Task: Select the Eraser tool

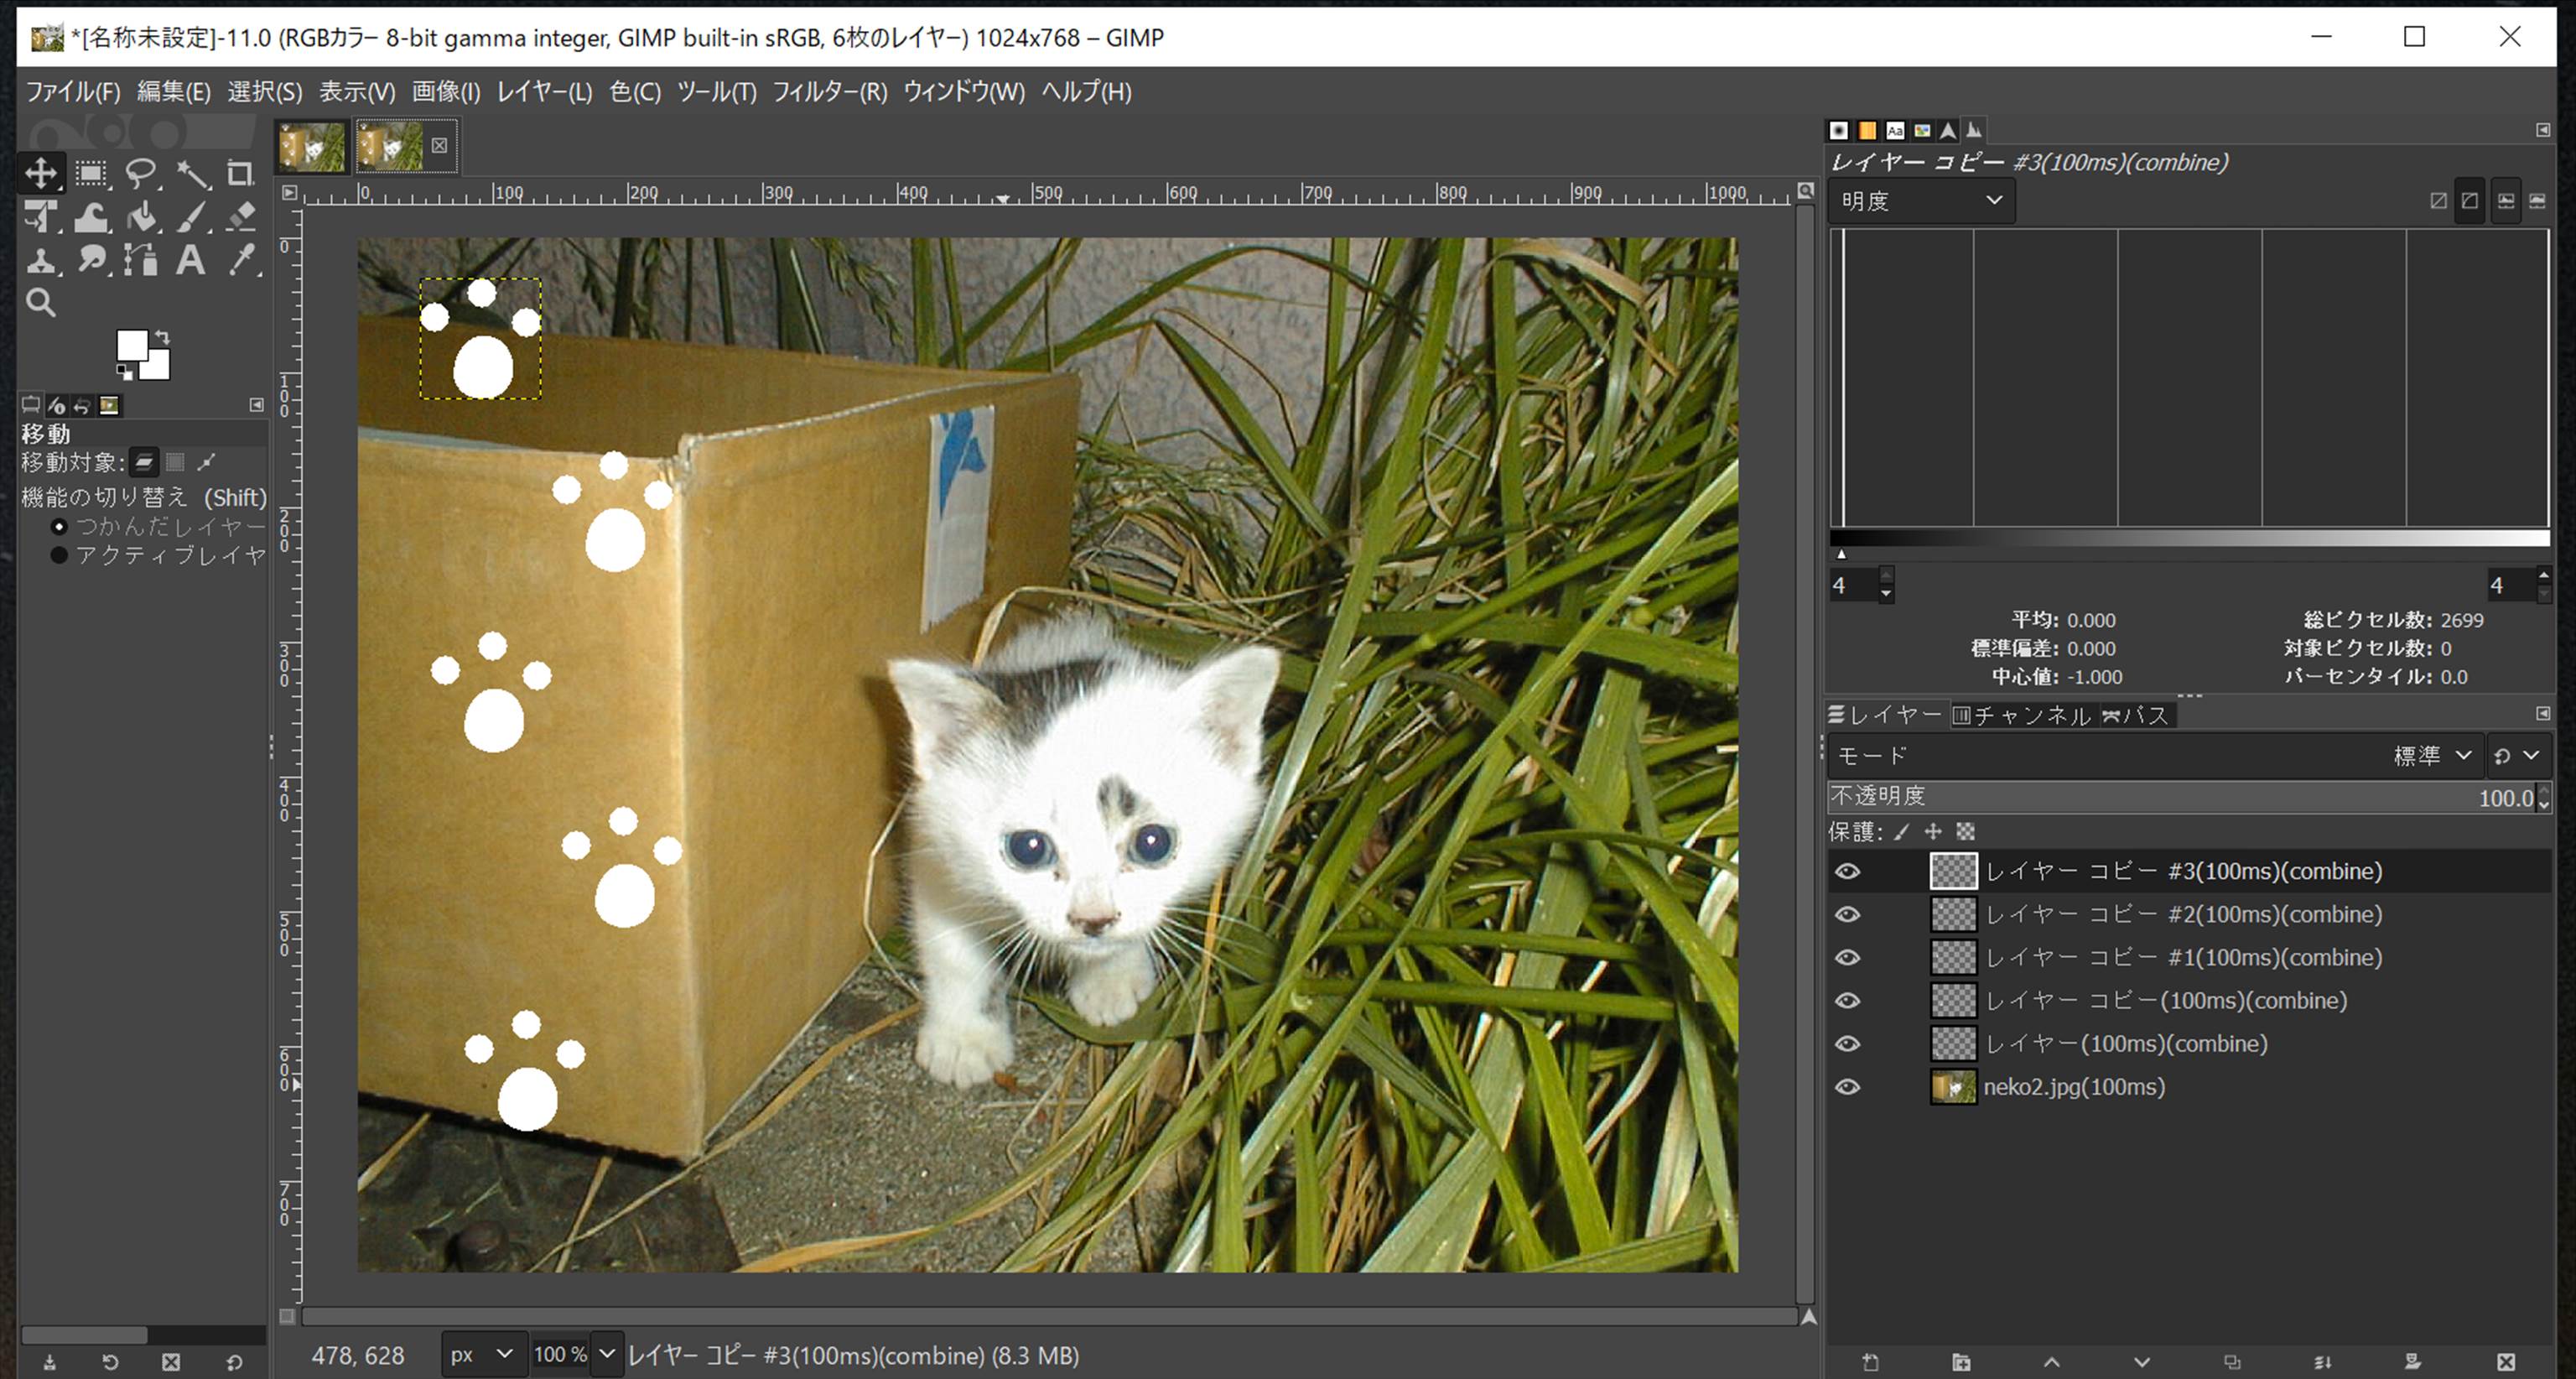Action: [241, 217]
